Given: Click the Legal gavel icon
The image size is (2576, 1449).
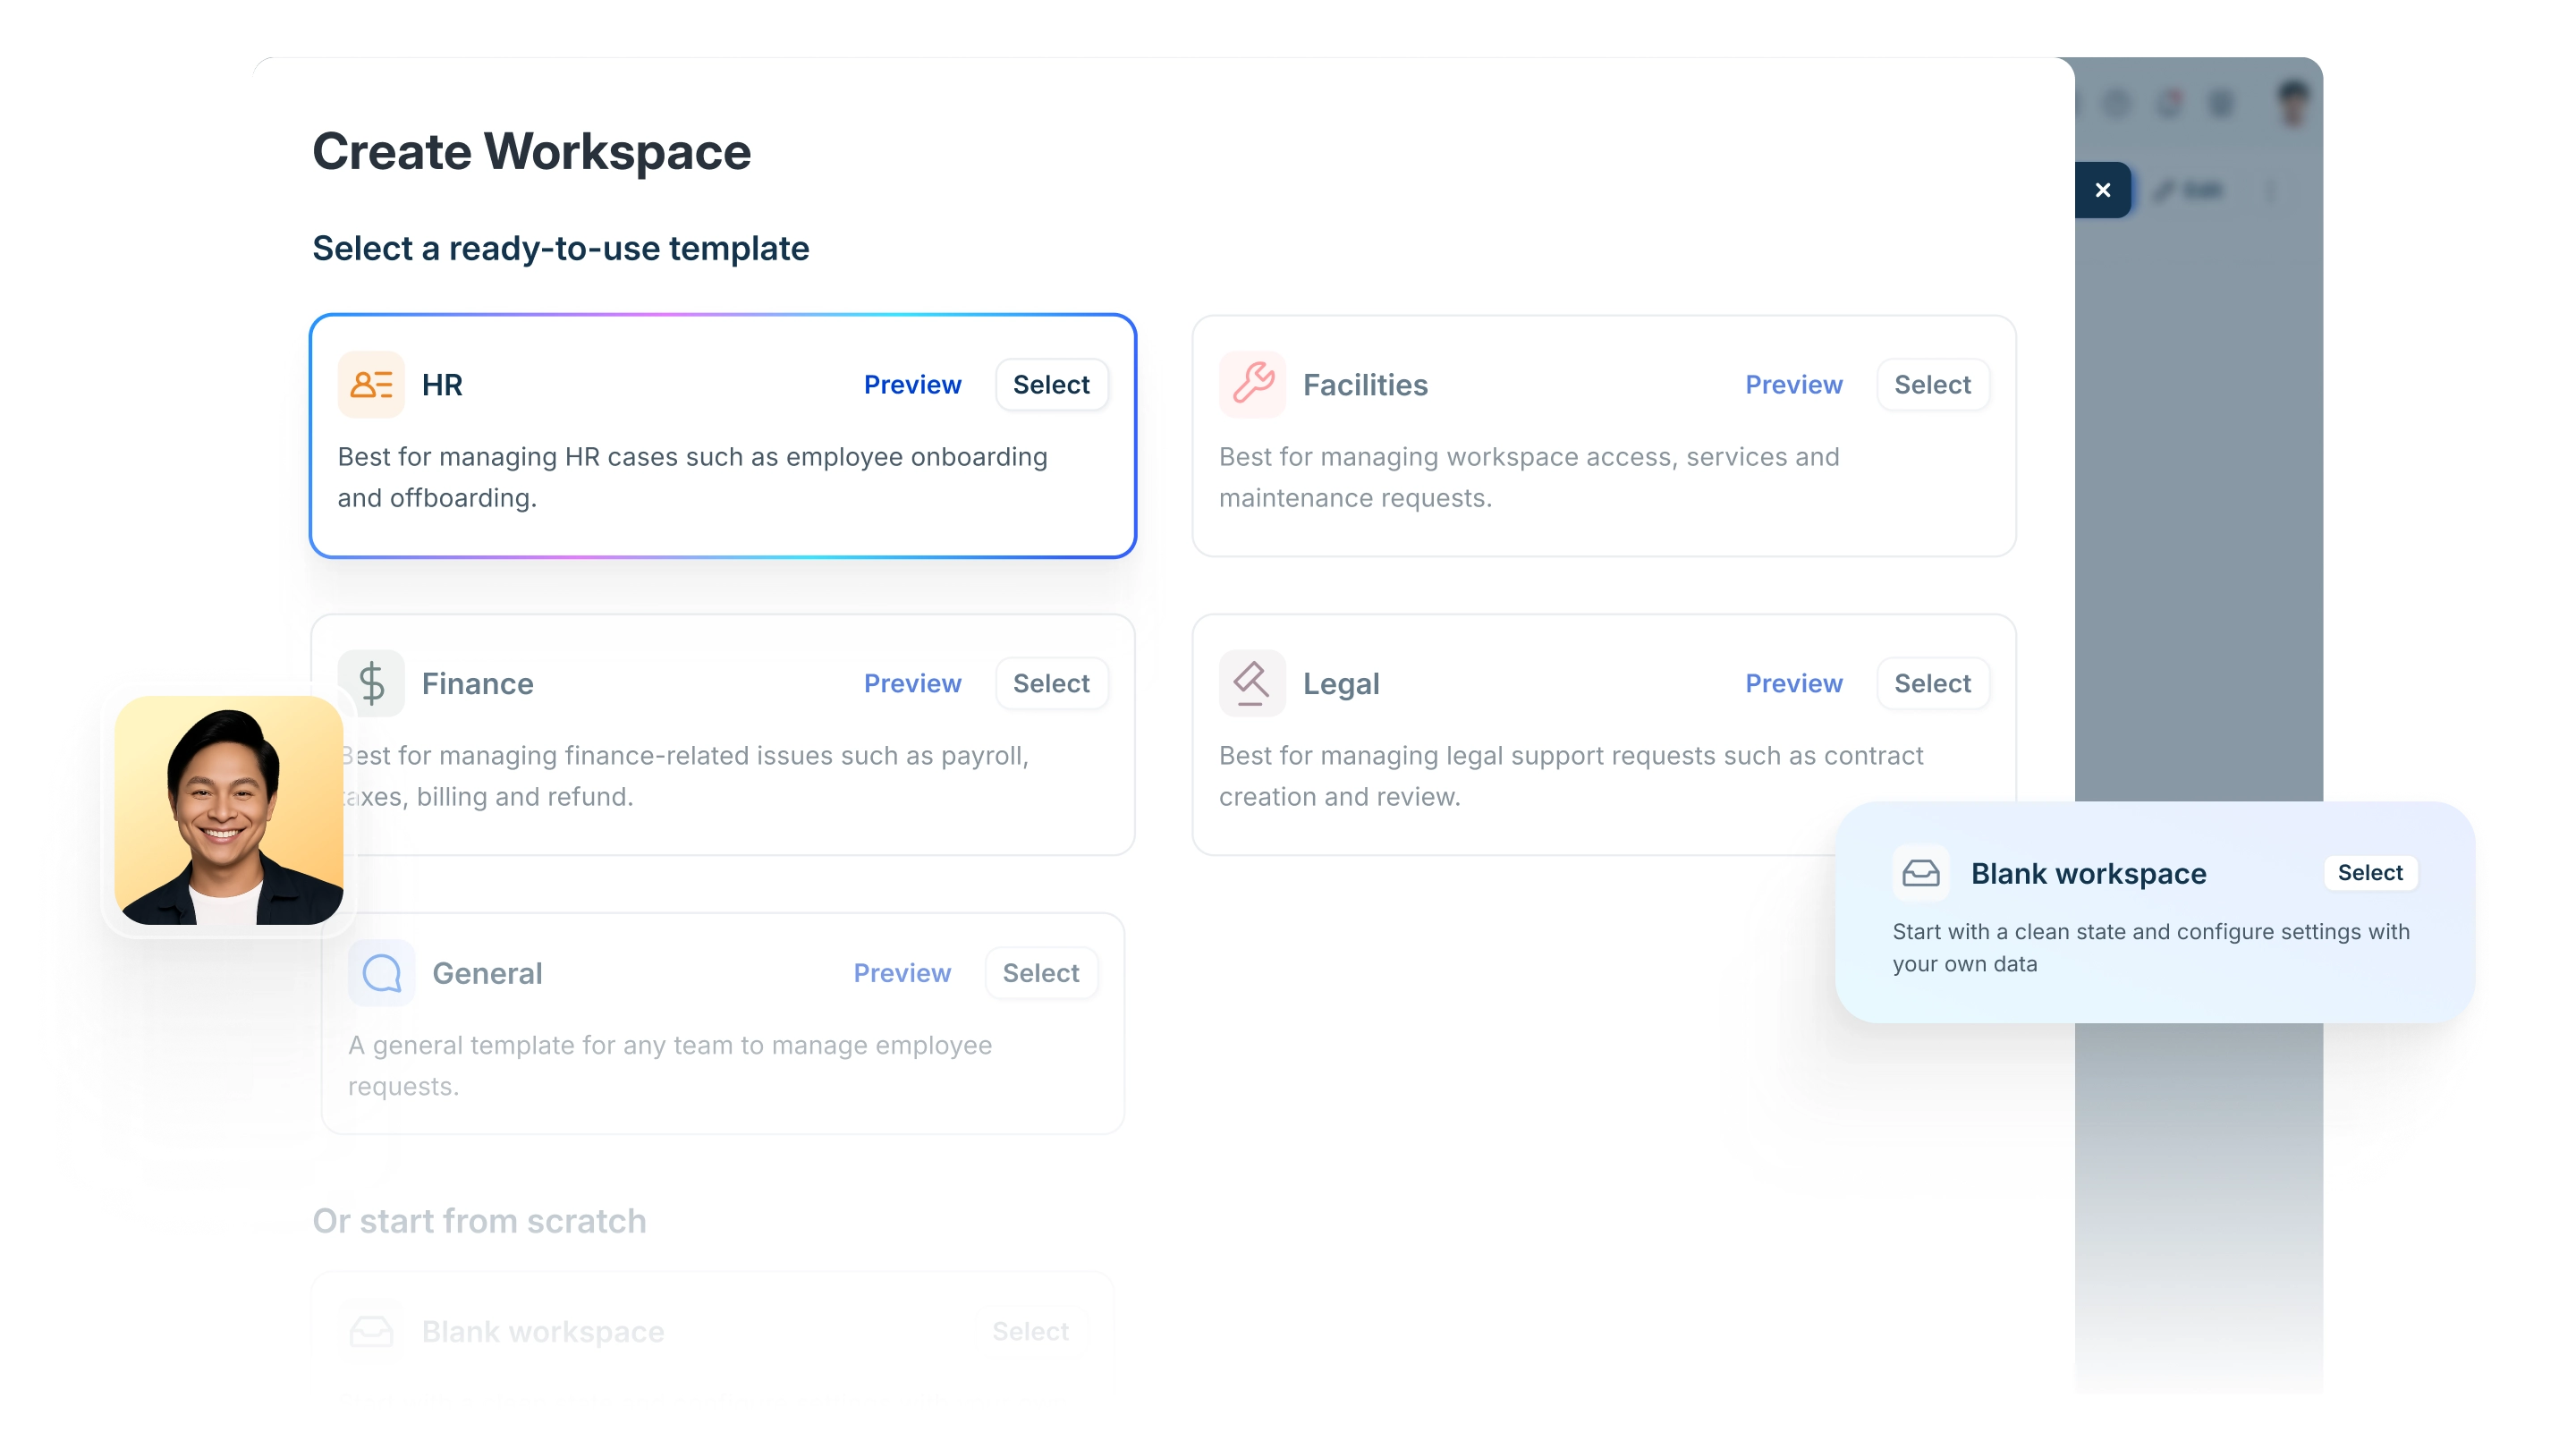Looking at the screenshot, I should 1252,683.
